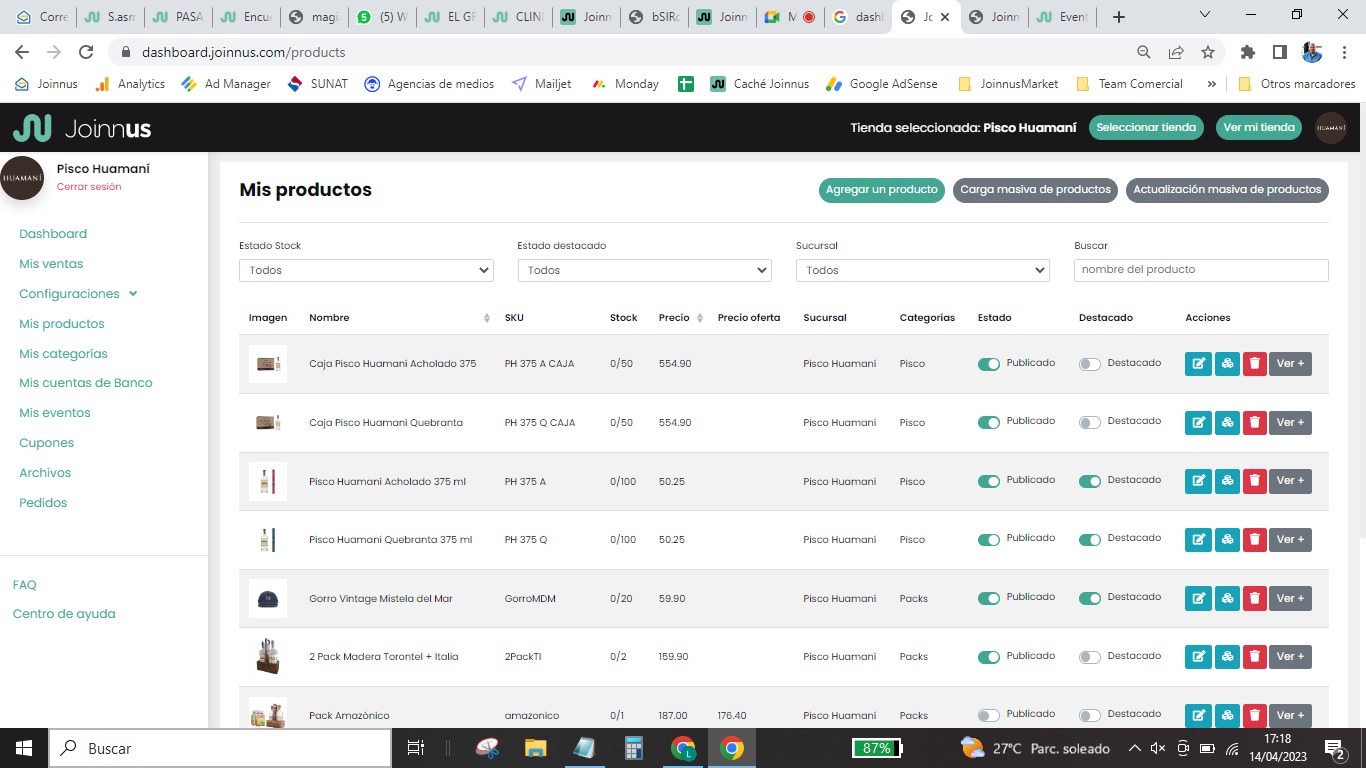Disable Destacado for Pisco Huamani Acholado 375 ml
This screenshot has width=1366, height=768.
[1089, 481]
